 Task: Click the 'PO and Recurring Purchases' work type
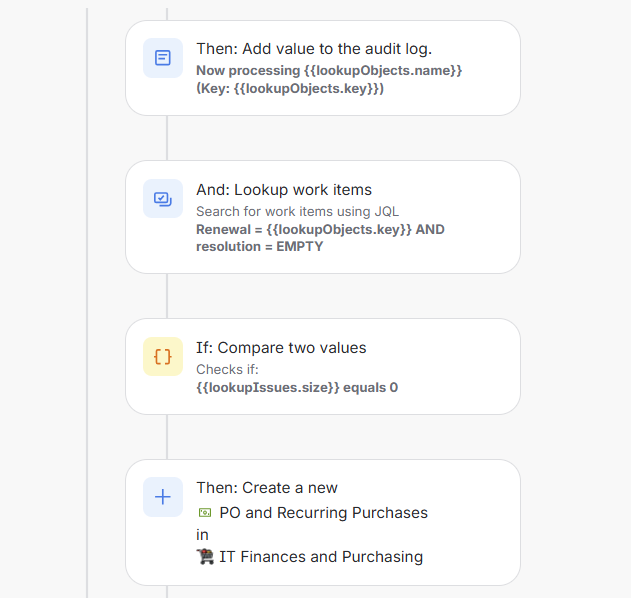tap(323, 513)
